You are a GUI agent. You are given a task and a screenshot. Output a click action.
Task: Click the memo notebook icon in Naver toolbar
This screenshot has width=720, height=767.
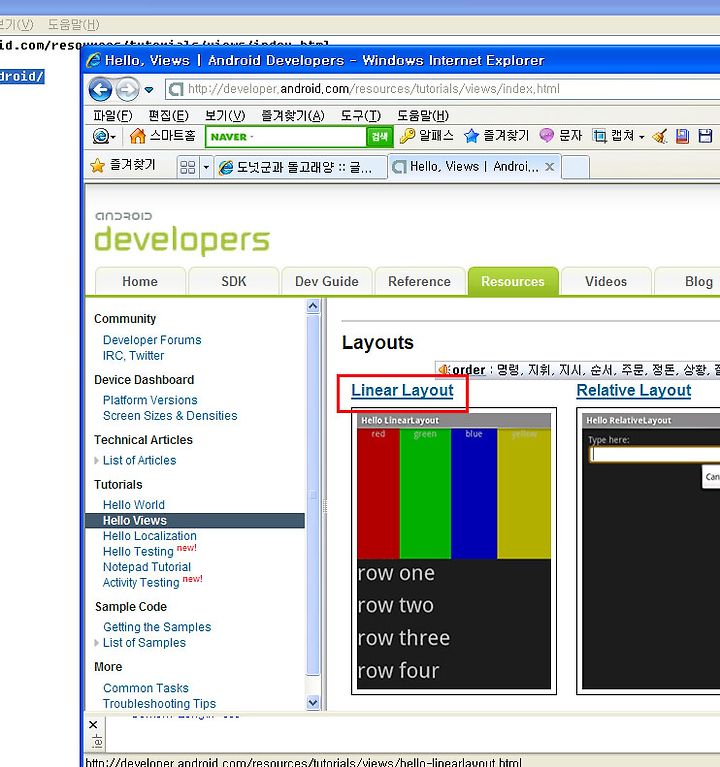(x=682, y=136)
